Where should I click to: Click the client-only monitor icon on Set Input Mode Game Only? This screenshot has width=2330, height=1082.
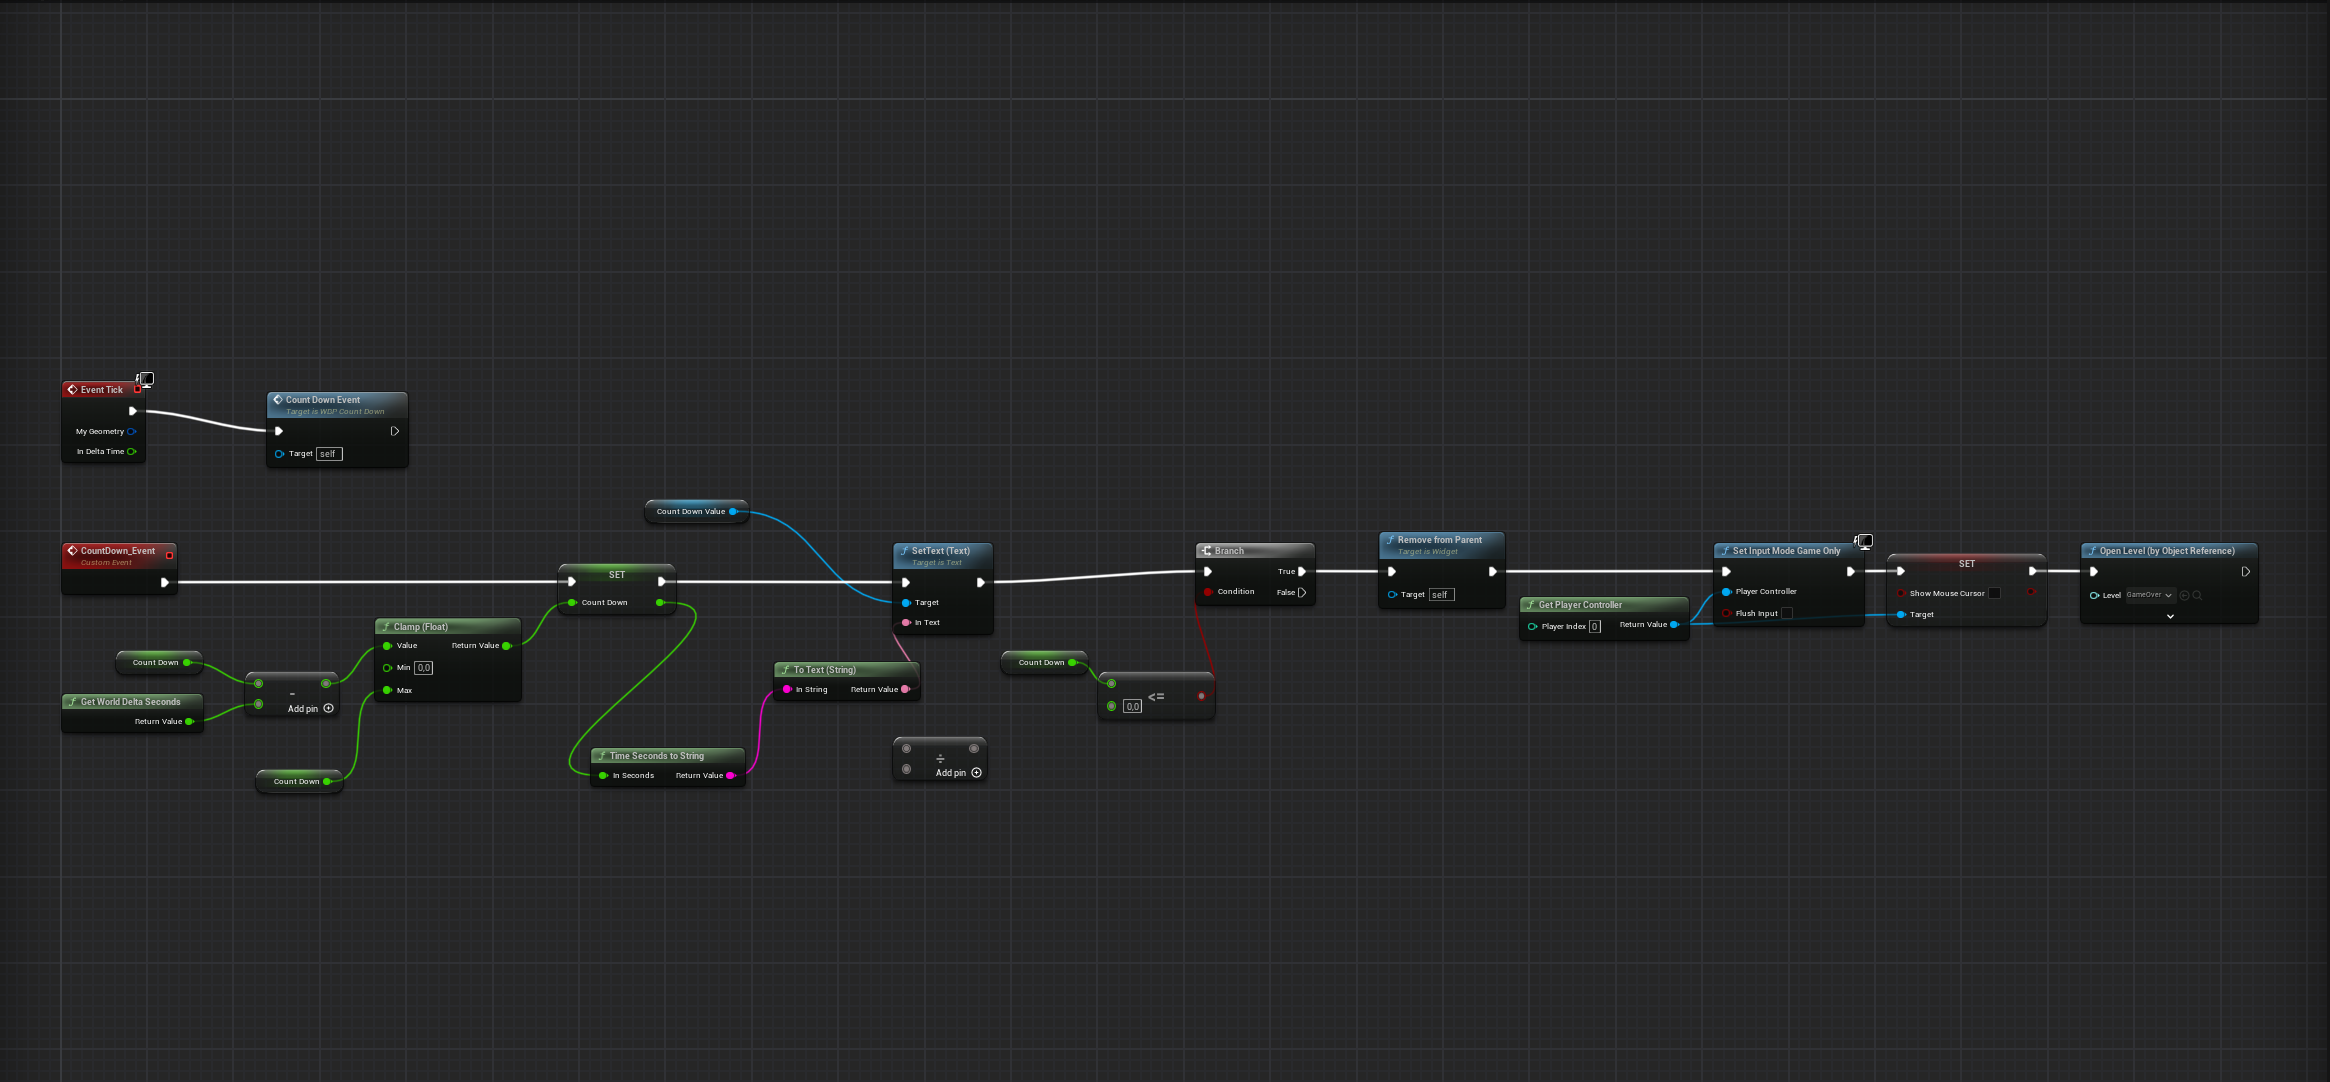(1865, 541)
